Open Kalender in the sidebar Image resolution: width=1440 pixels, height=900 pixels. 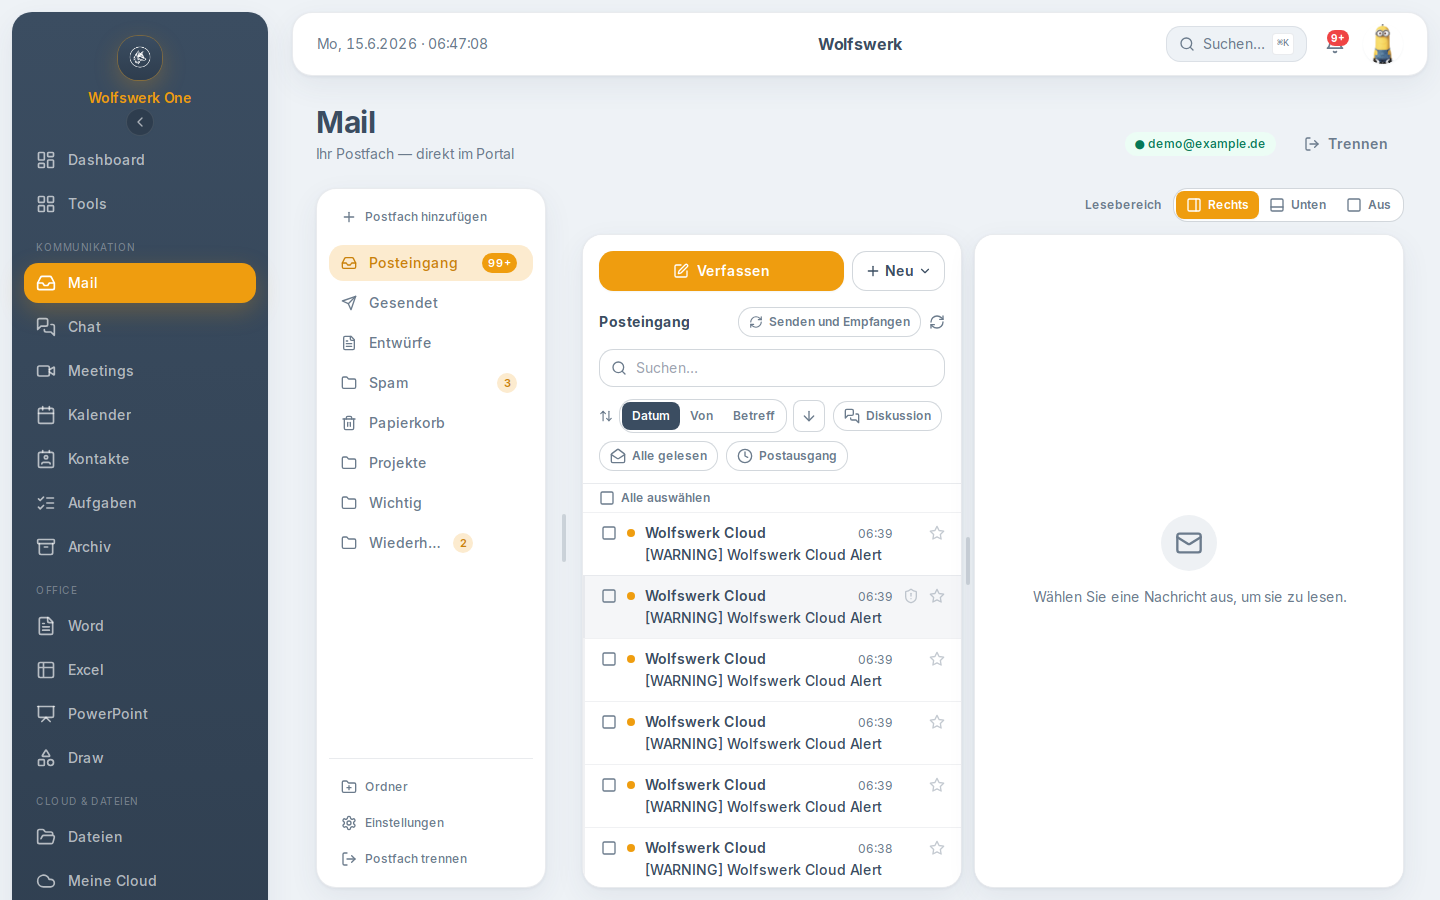pyautogui.click(x=140, y=415)
